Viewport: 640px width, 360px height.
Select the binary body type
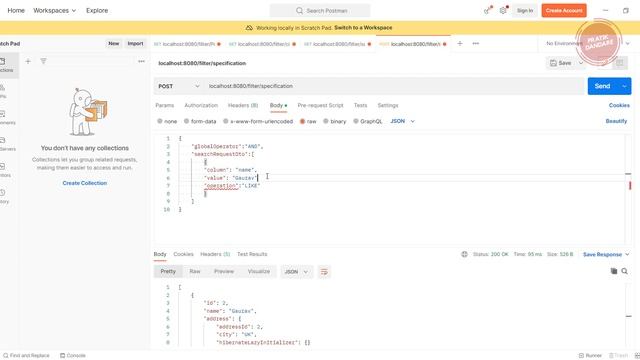pos(335,121)
